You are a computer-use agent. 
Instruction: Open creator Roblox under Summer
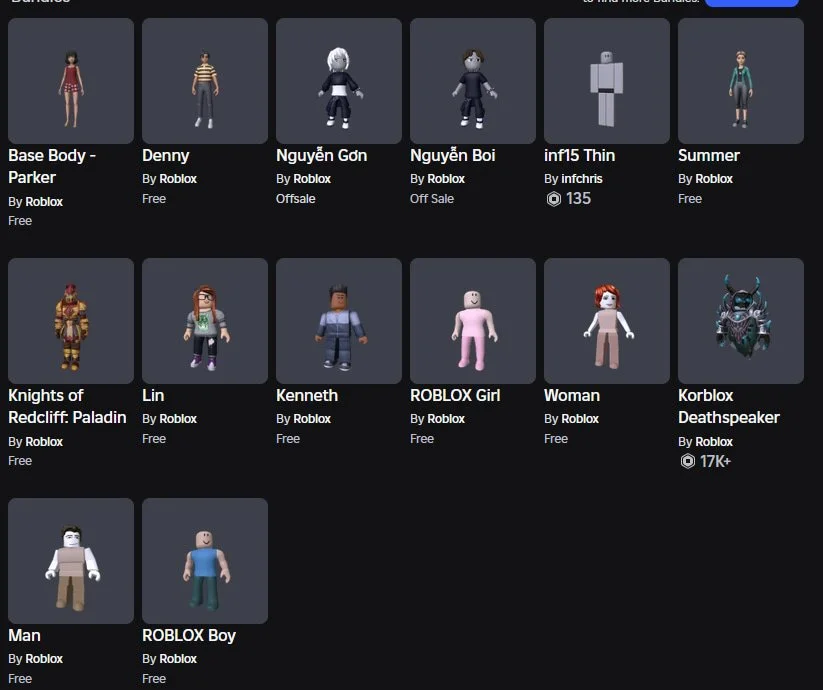point(714,179)
